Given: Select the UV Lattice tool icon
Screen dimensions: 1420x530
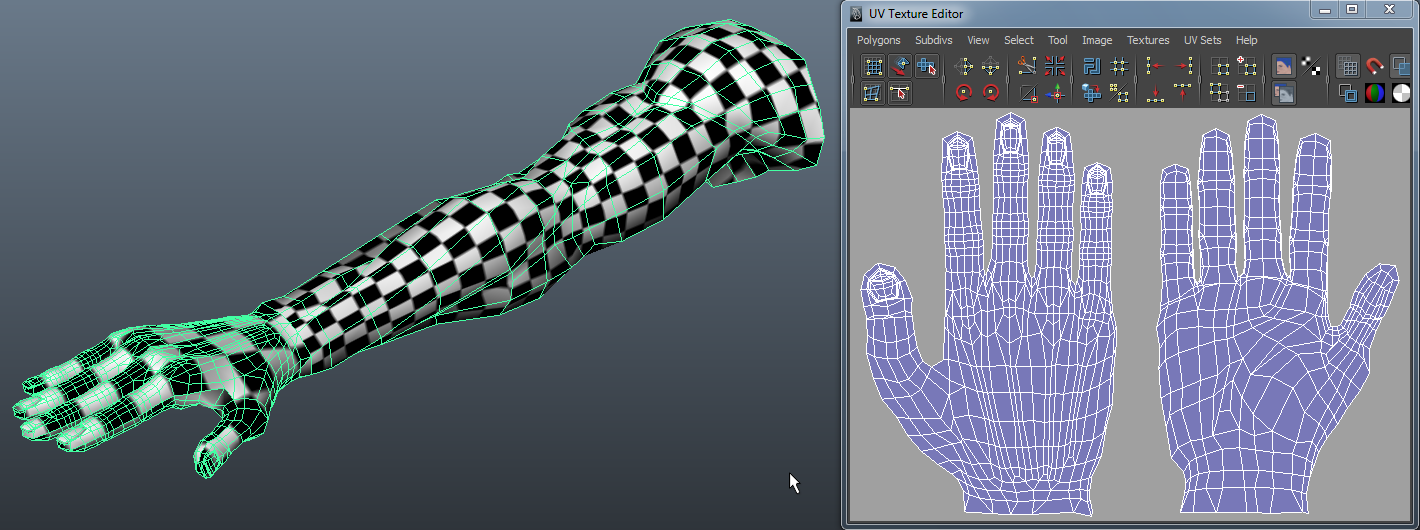Looking at the screenshot, I should click(873, 67).
